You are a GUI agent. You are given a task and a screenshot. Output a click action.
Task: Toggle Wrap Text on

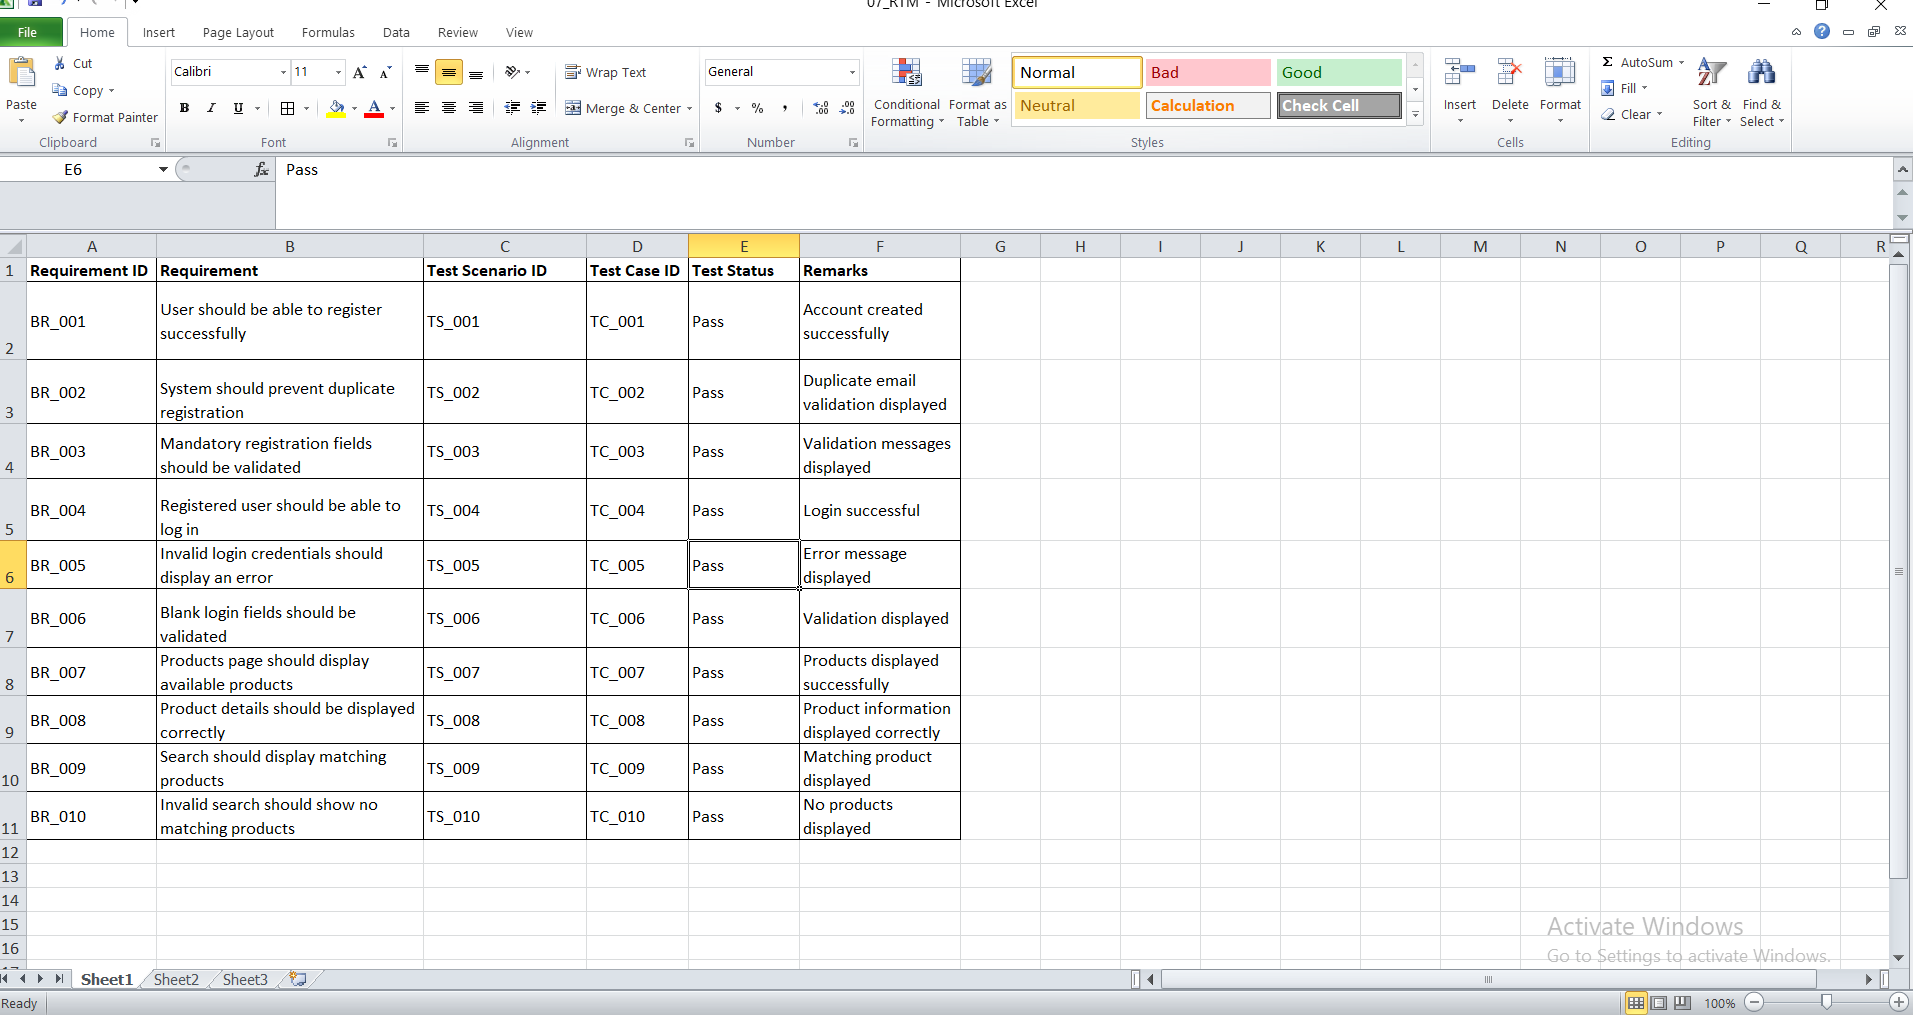606,72
